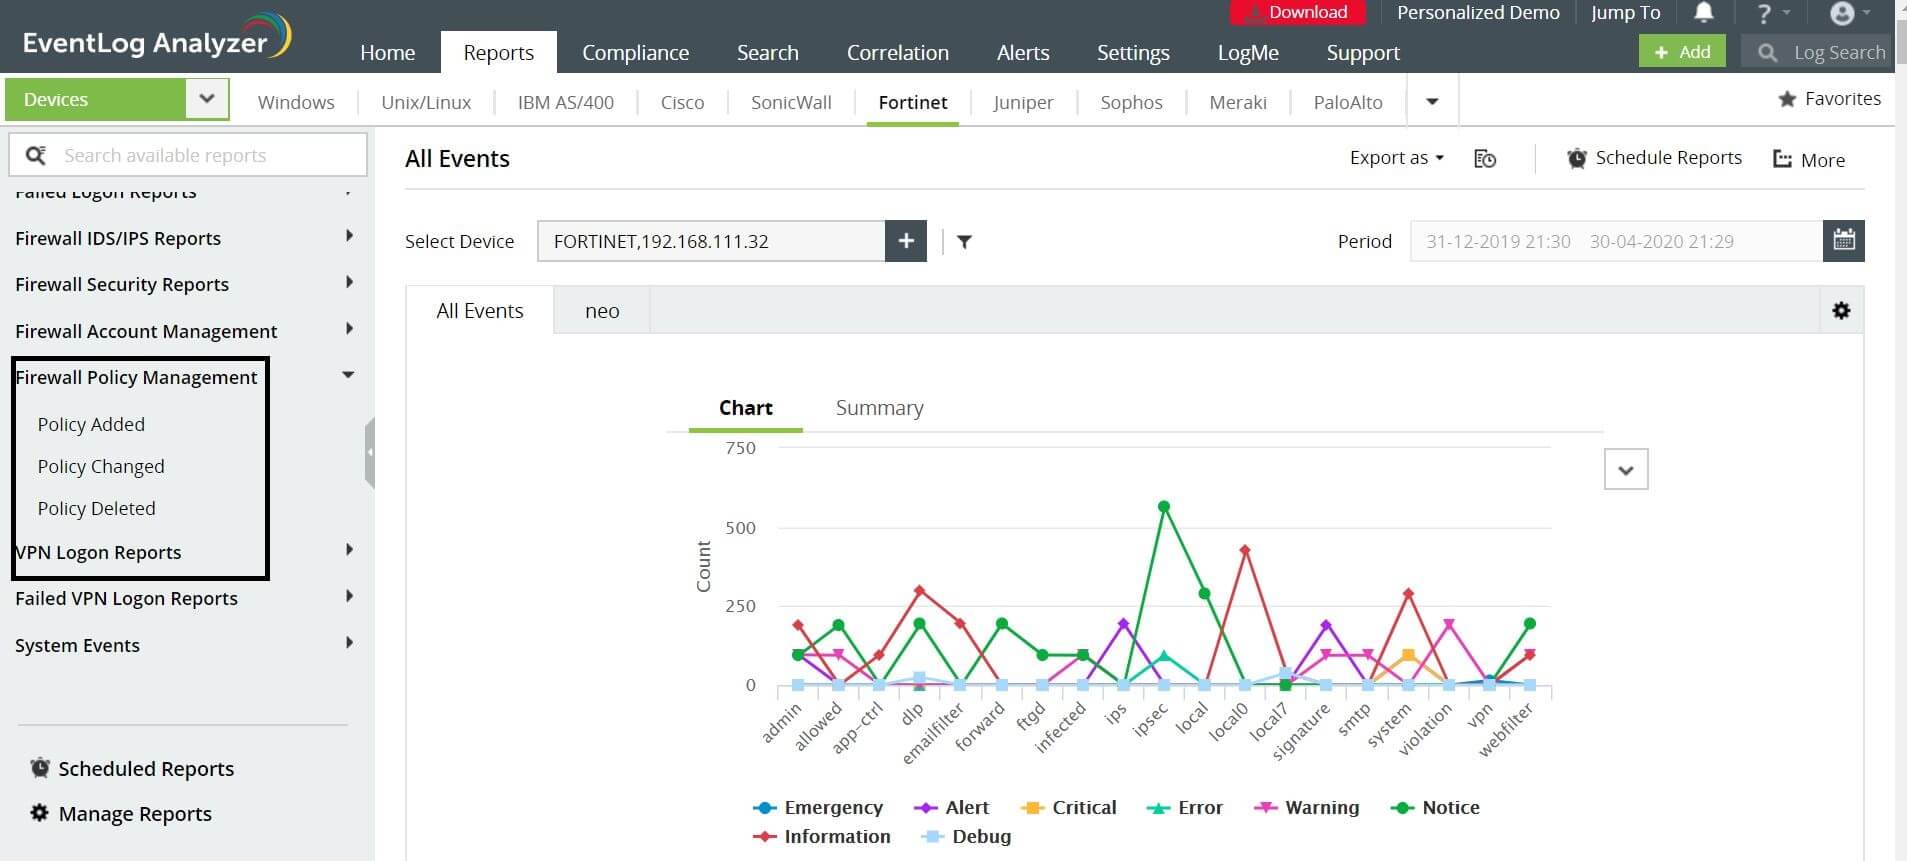The width and height of the screenshot is (1907, 861).
Task: Open the Settings tab
Action: click(x=1133, y=52)
